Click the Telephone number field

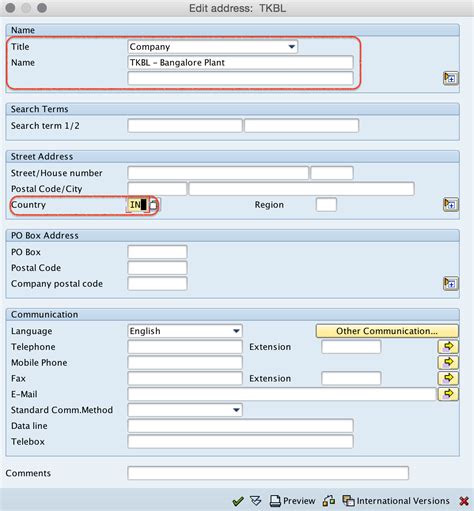tap(185, 347)
